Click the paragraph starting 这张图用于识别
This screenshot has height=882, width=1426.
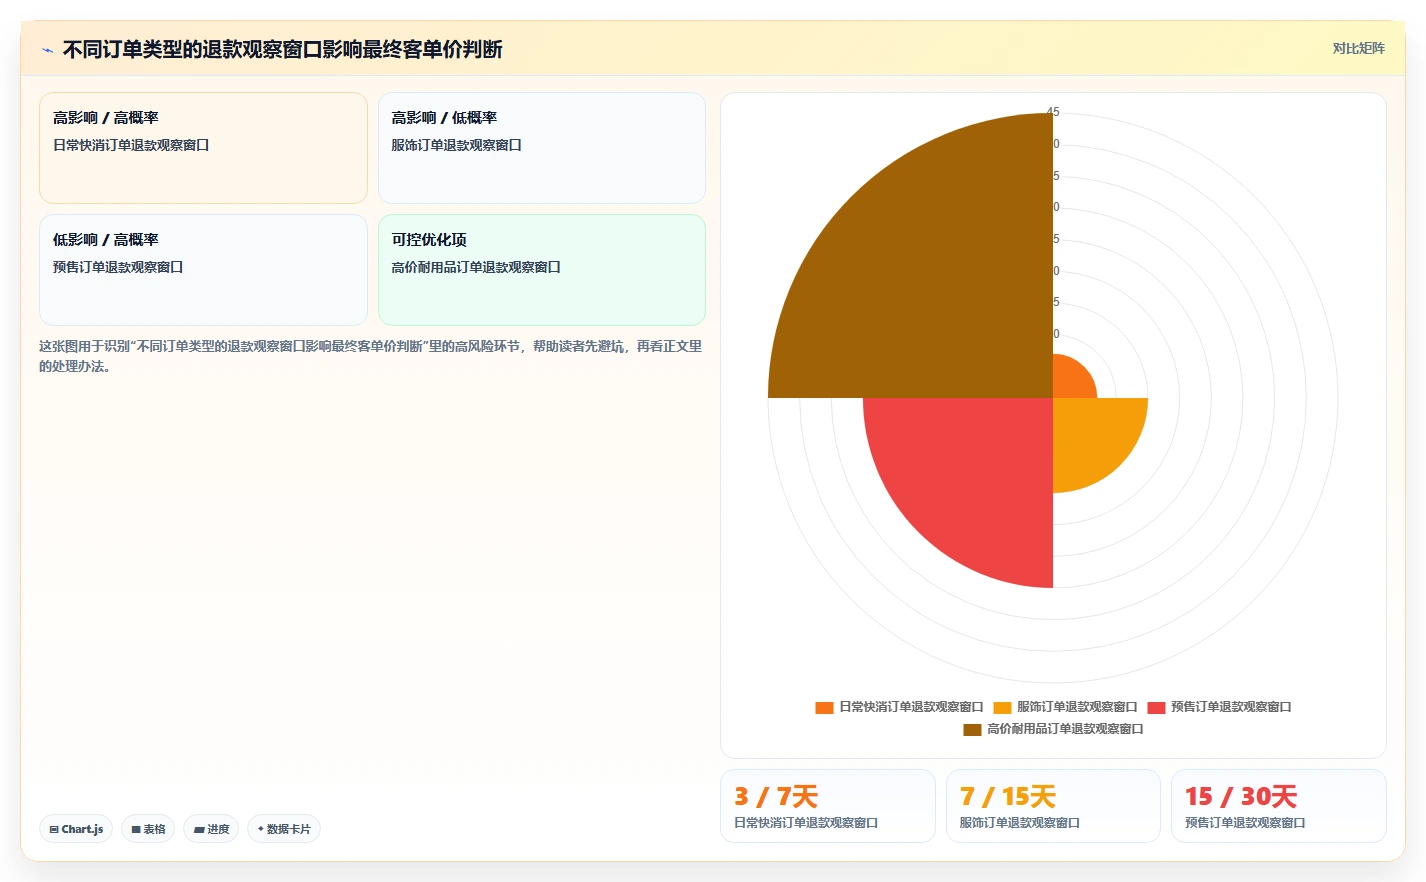coord(371,356)
